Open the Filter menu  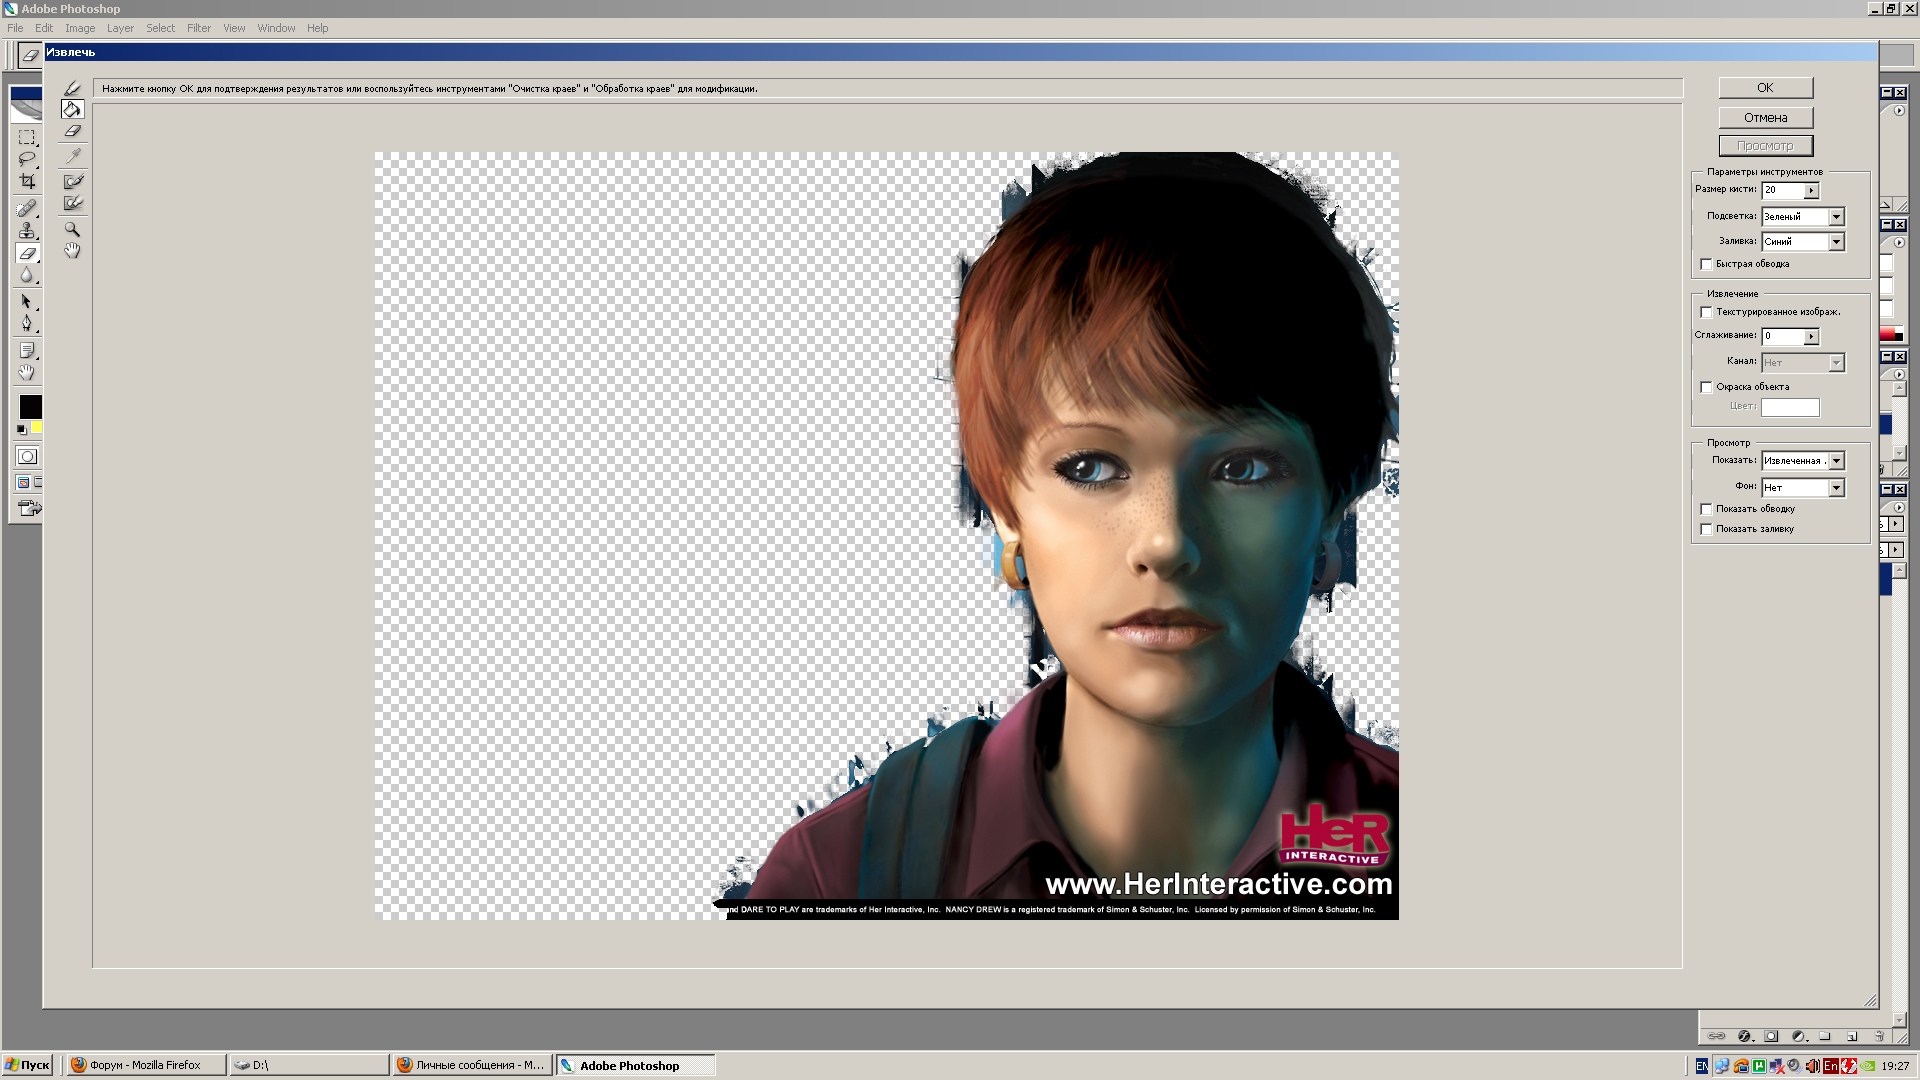click(198, 28)
